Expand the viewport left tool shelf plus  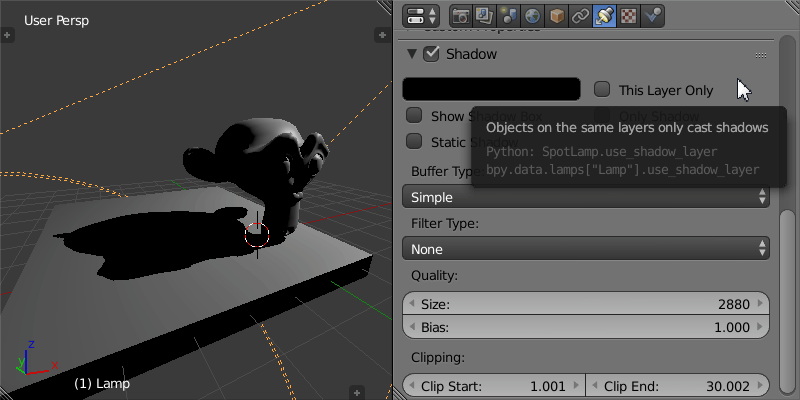(7, 35)
